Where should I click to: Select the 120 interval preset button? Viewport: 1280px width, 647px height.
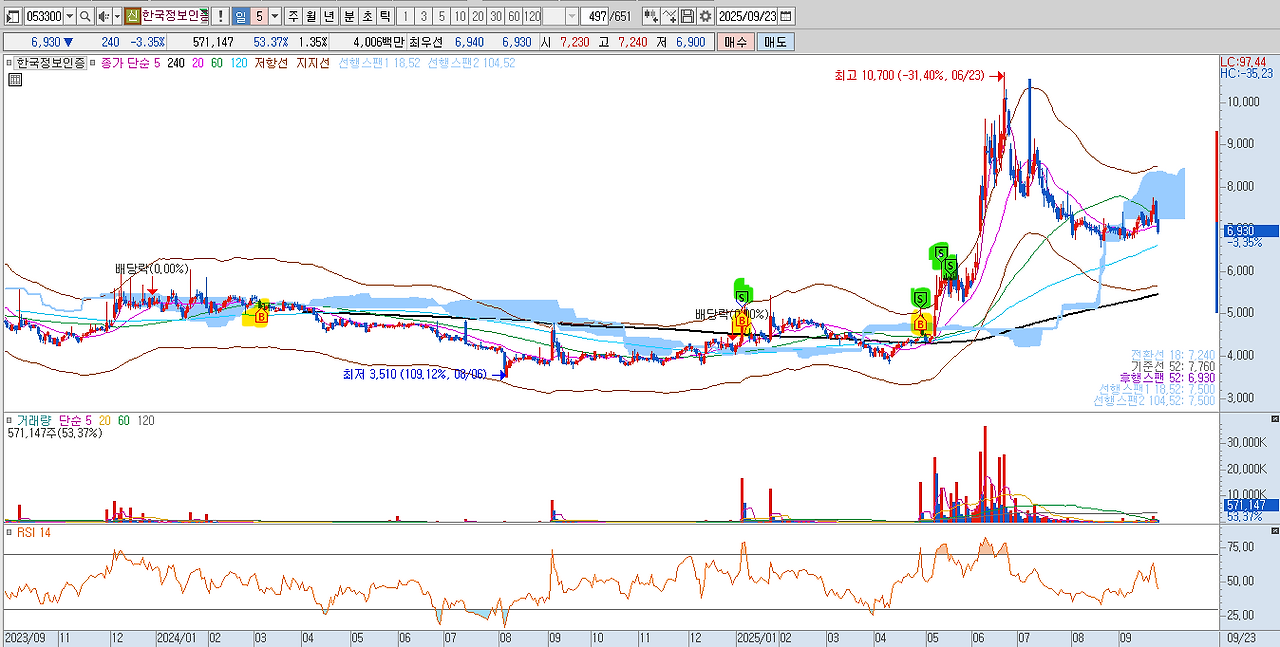(x=533, y=16)
